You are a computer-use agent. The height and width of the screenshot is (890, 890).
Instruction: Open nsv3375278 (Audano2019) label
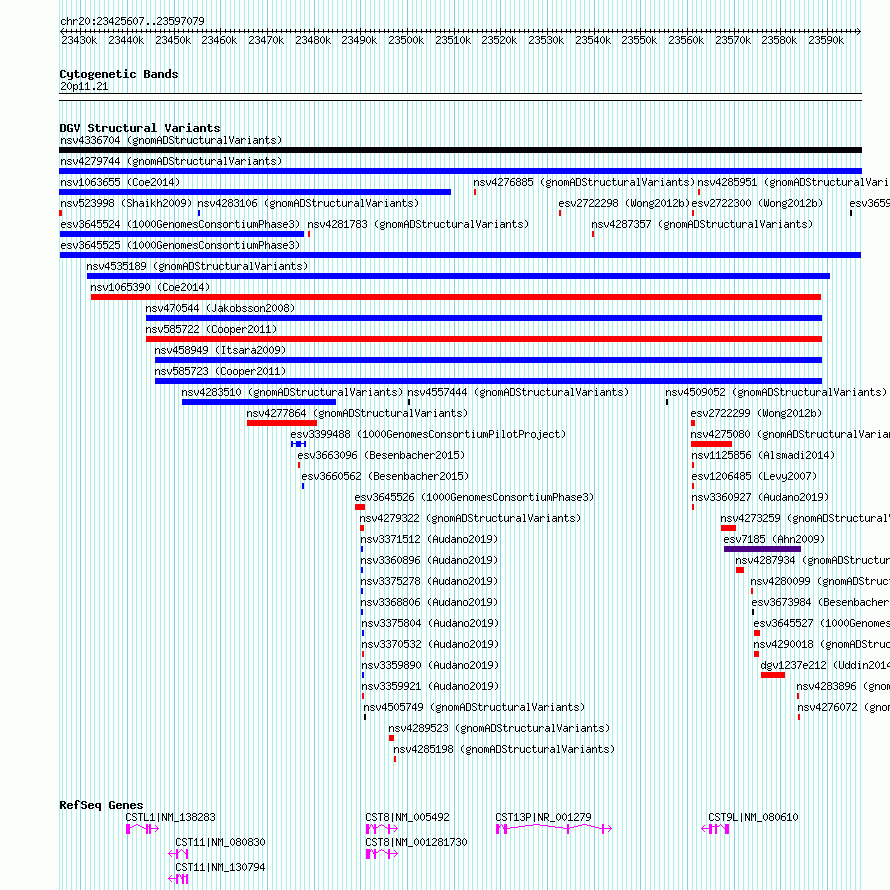pos(429,581)
